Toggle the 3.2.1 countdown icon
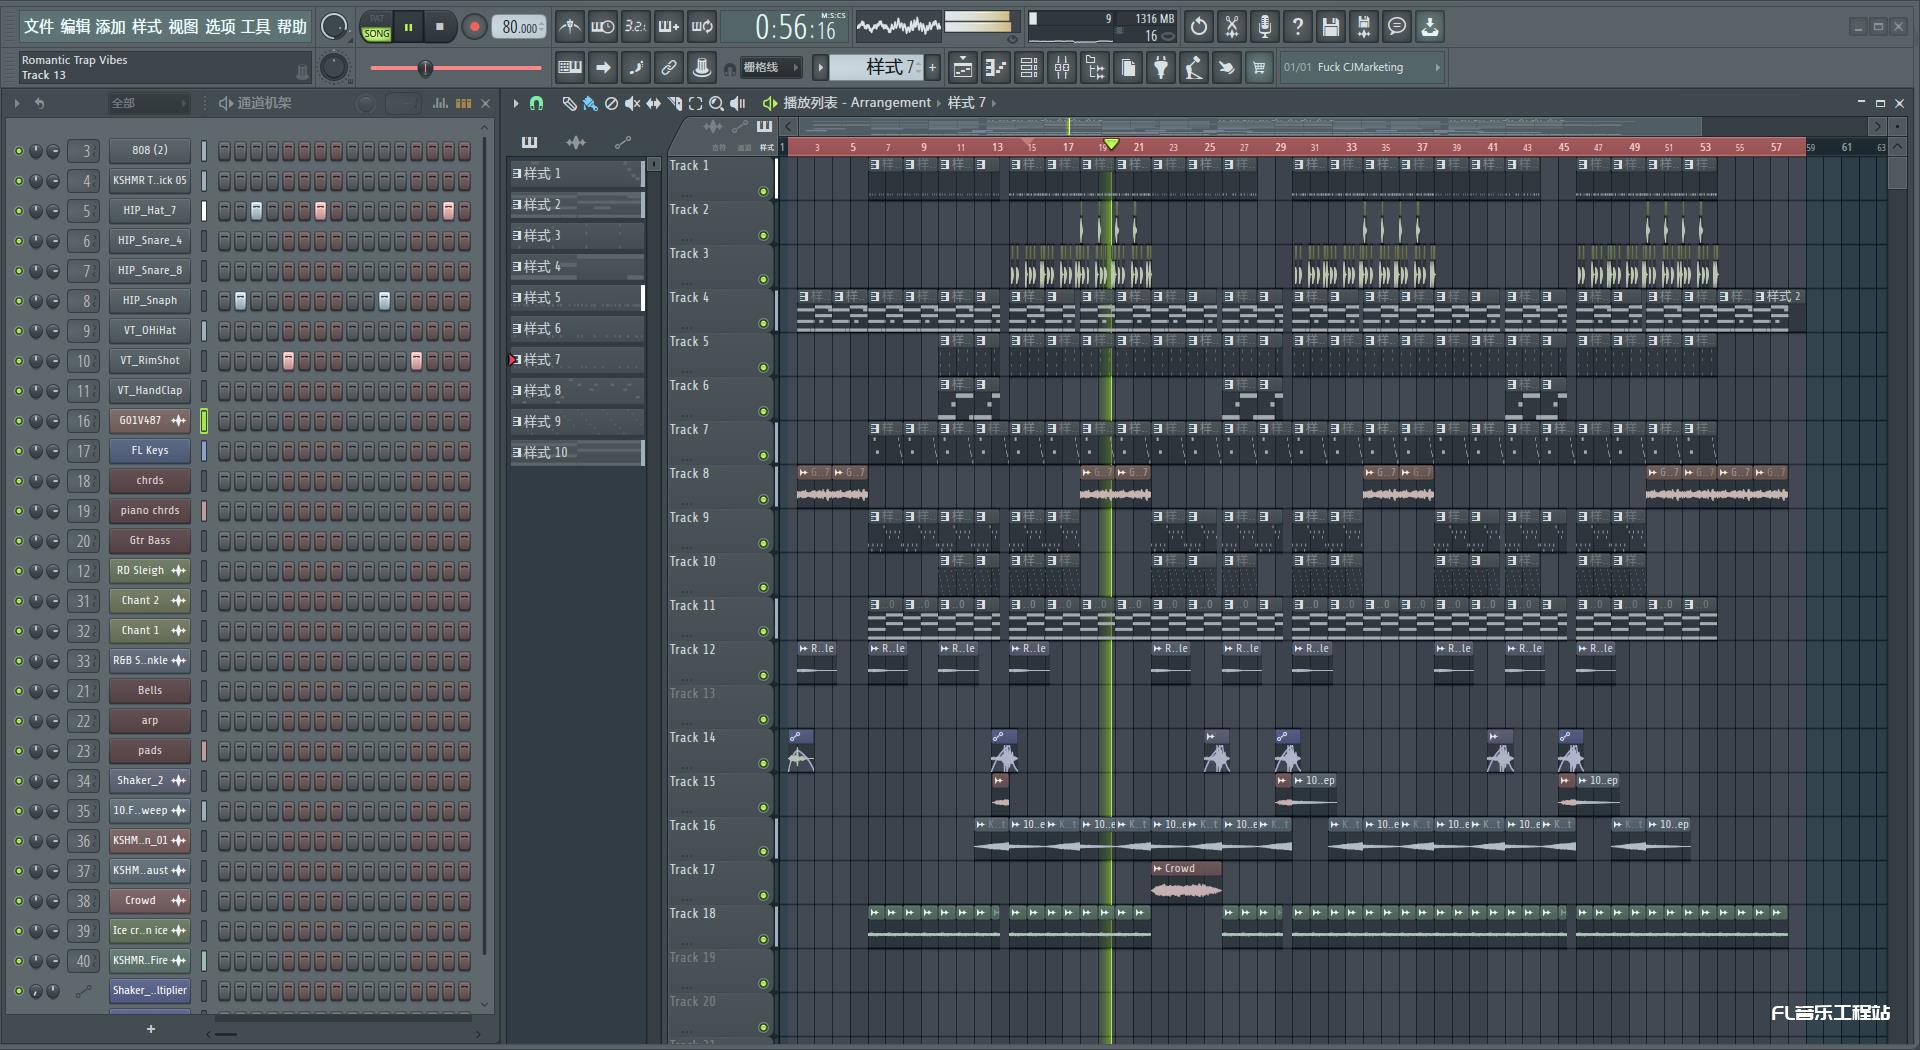 [635, 27]
